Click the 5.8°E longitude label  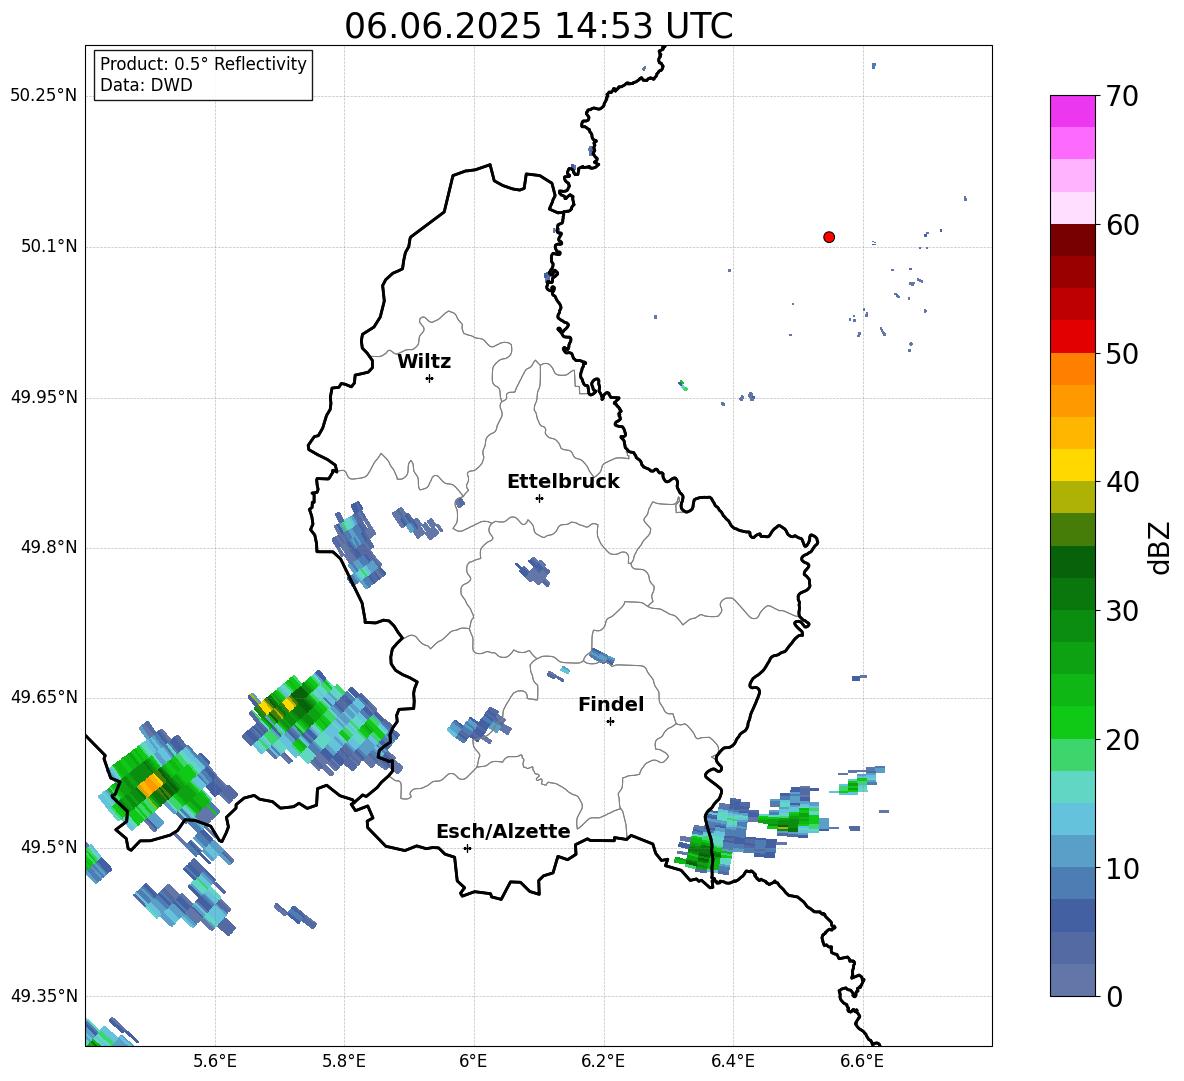344,1061
